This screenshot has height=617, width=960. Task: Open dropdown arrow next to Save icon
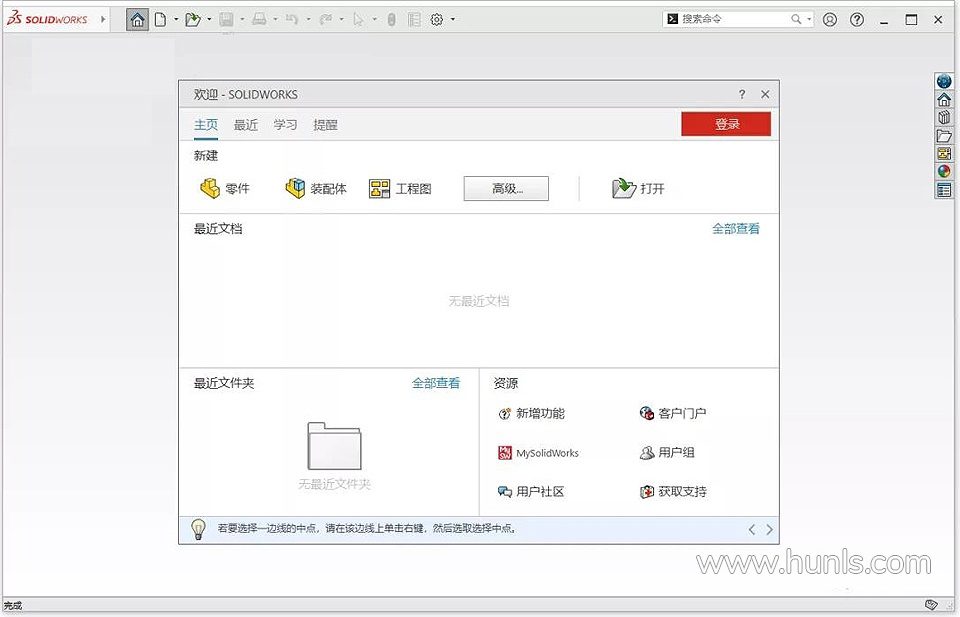tap(242, 20)
